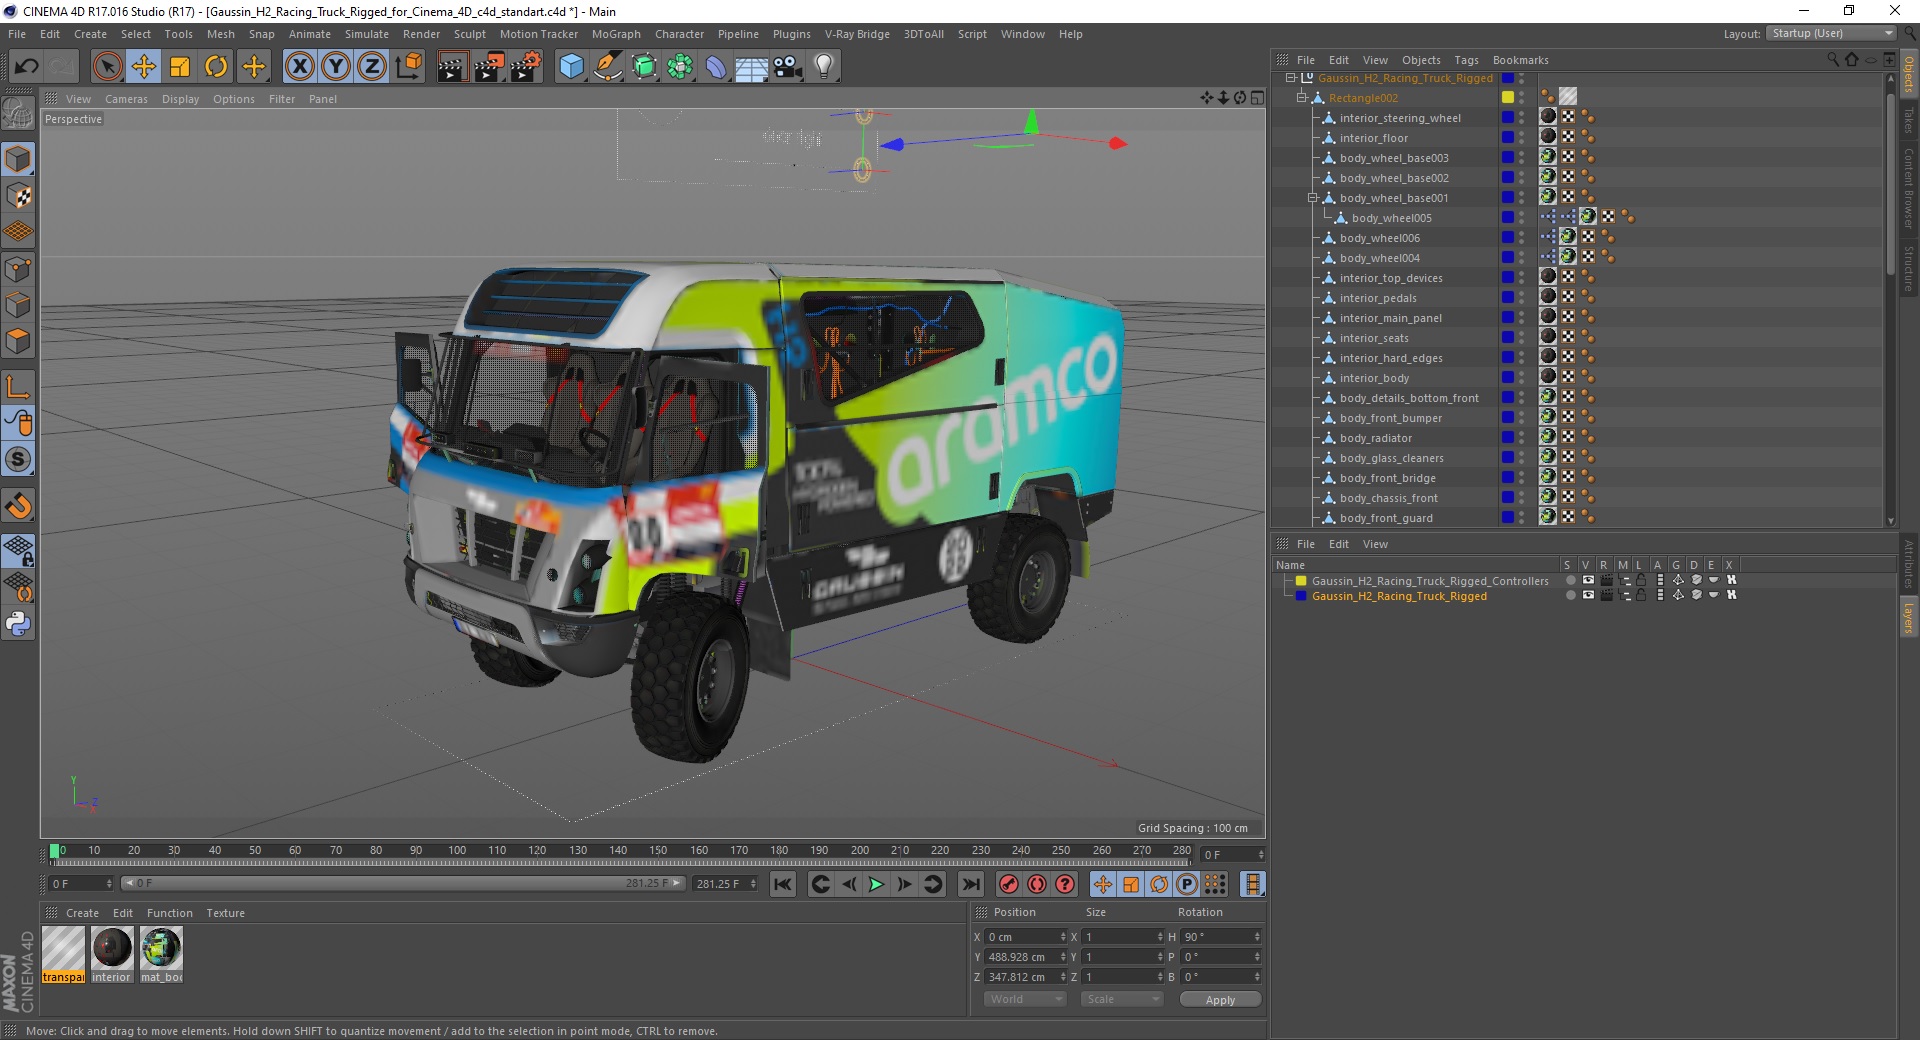Open the Deformer objects icon

pyautogui.click(x=716, y=67)
